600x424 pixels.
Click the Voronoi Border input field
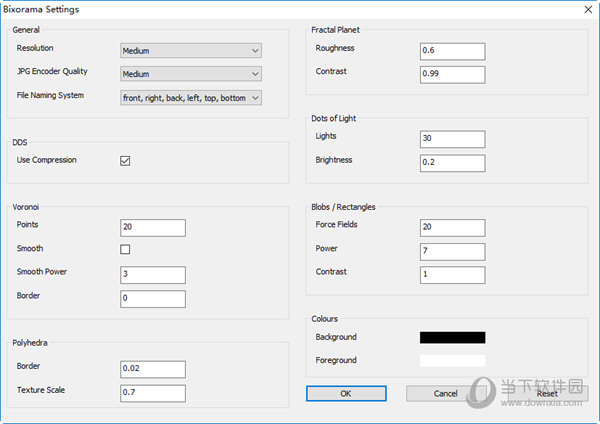[x=153, y=298]
